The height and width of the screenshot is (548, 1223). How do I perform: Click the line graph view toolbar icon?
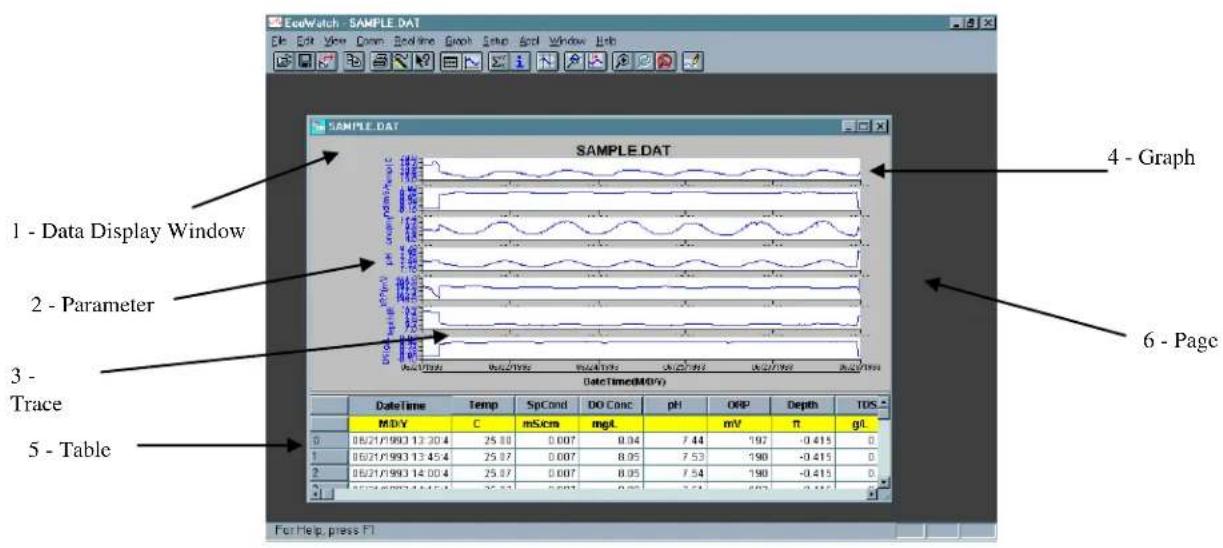472,61
